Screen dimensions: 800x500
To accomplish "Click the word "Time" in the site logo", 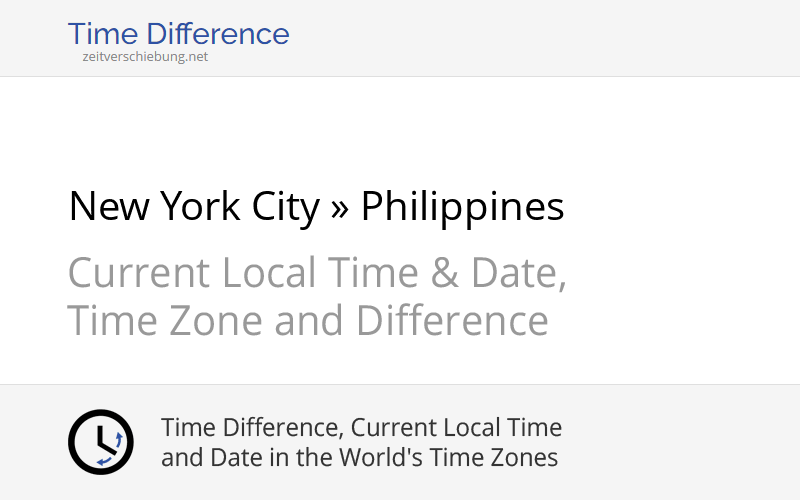I will pyautogui.click(x=99, y=34).
